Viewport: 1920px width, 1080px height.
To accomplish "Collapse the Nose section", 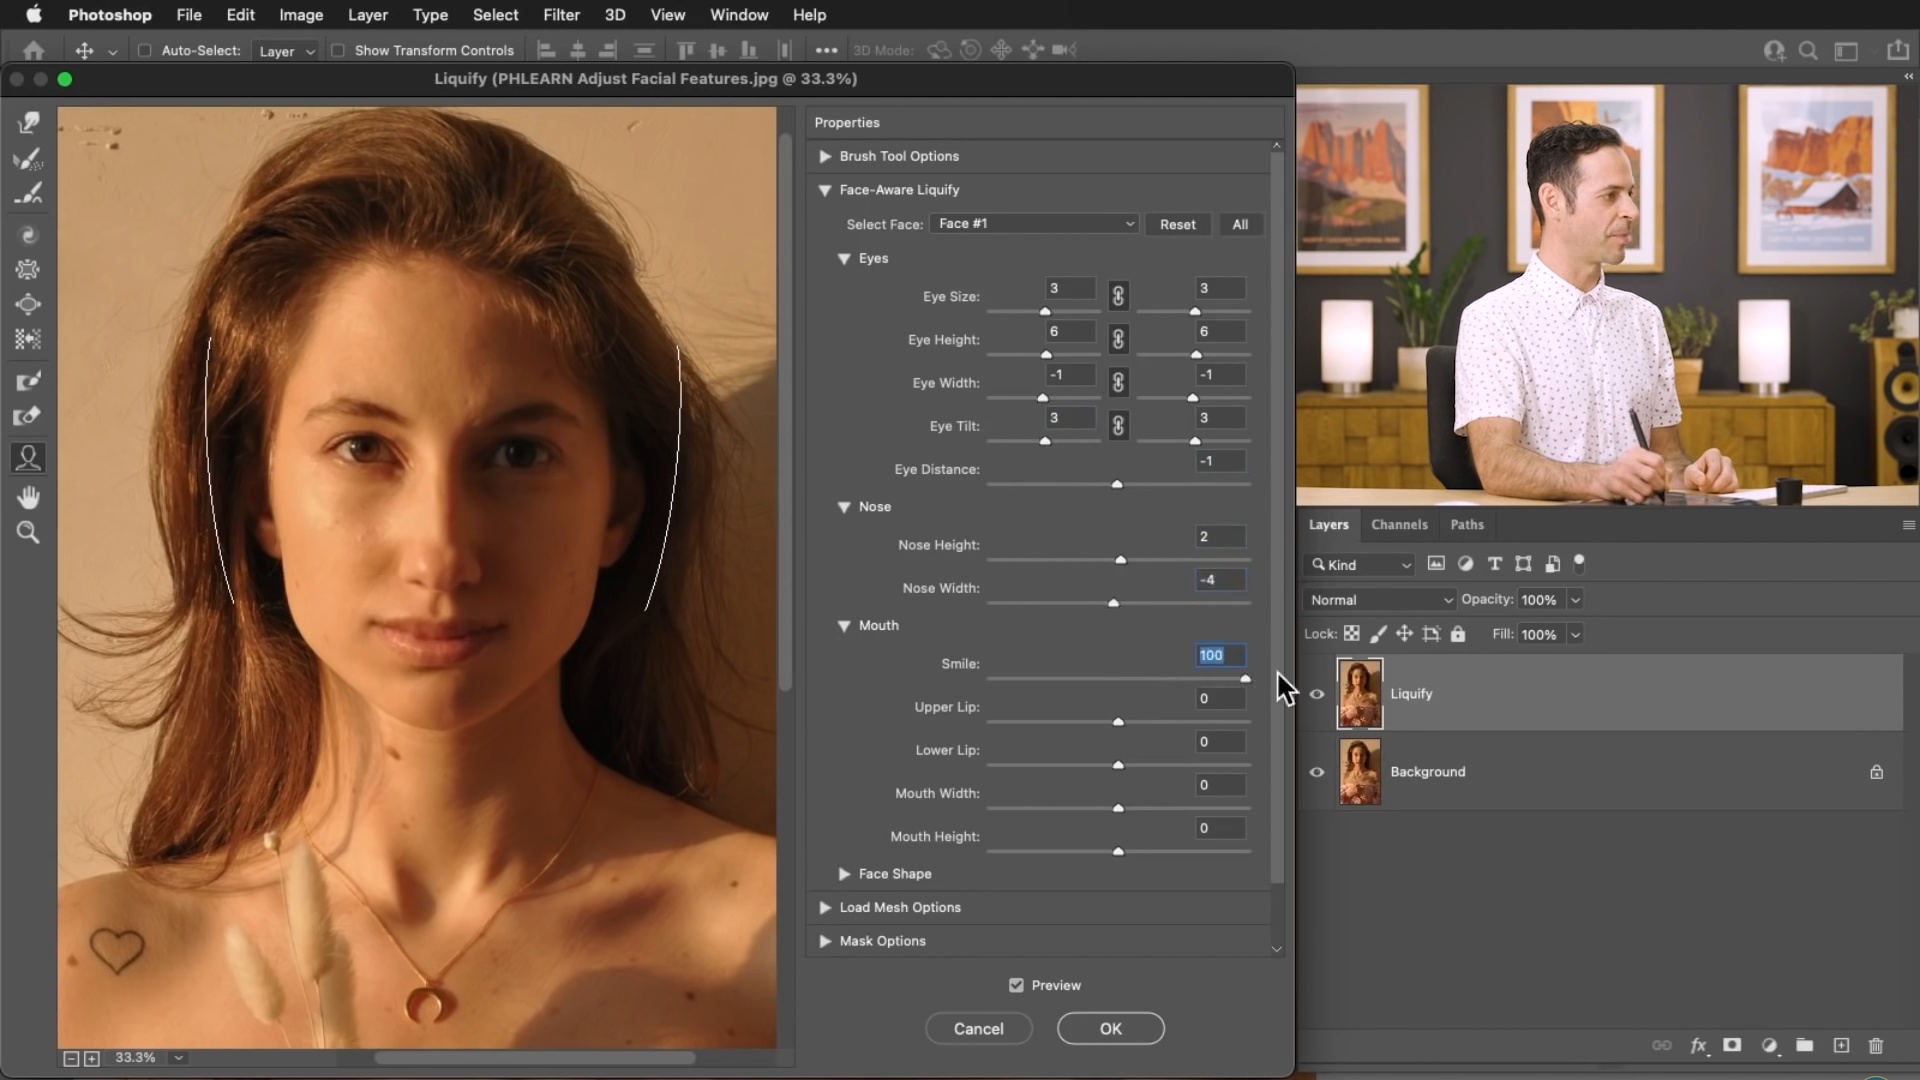I will pyautogui.click(x=844, y=507).
